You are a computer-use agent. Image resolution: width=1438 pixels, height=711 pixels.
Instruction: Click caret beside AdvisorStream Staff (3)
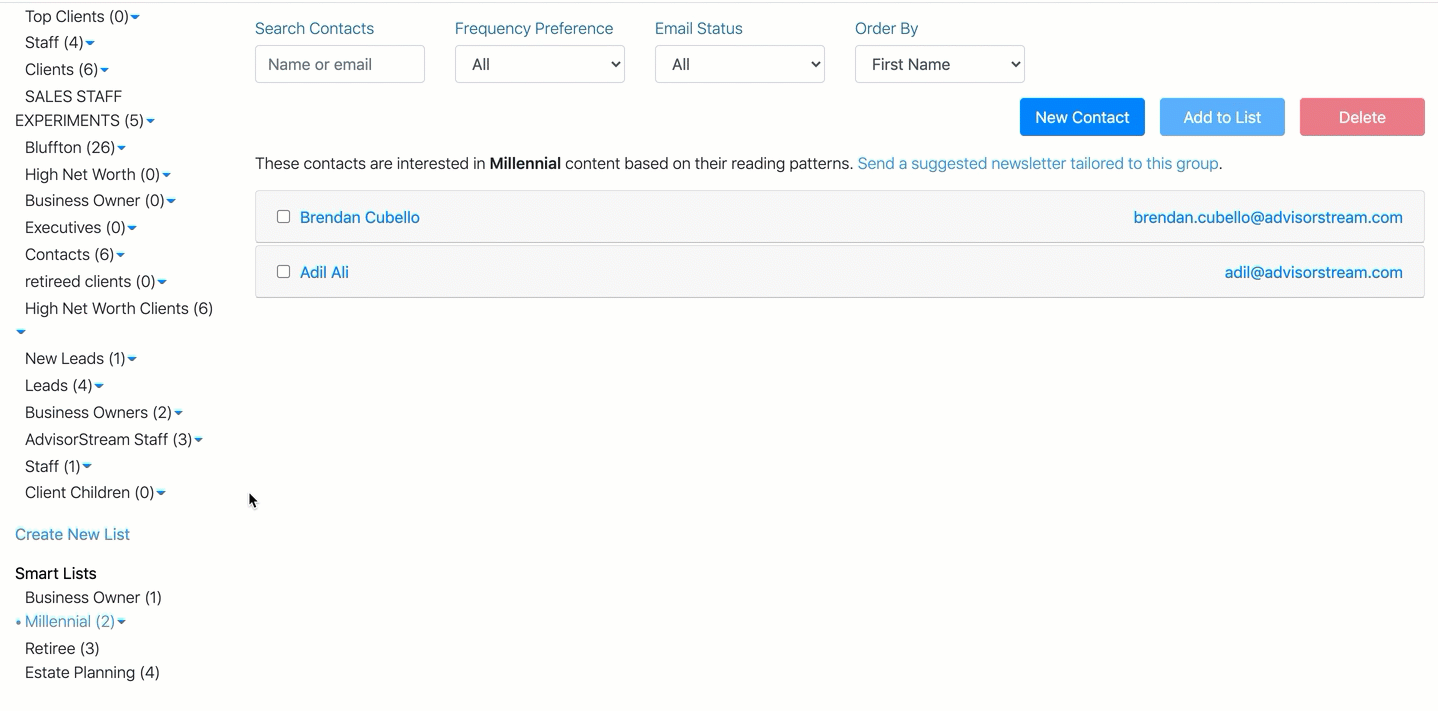pos(199,441)
